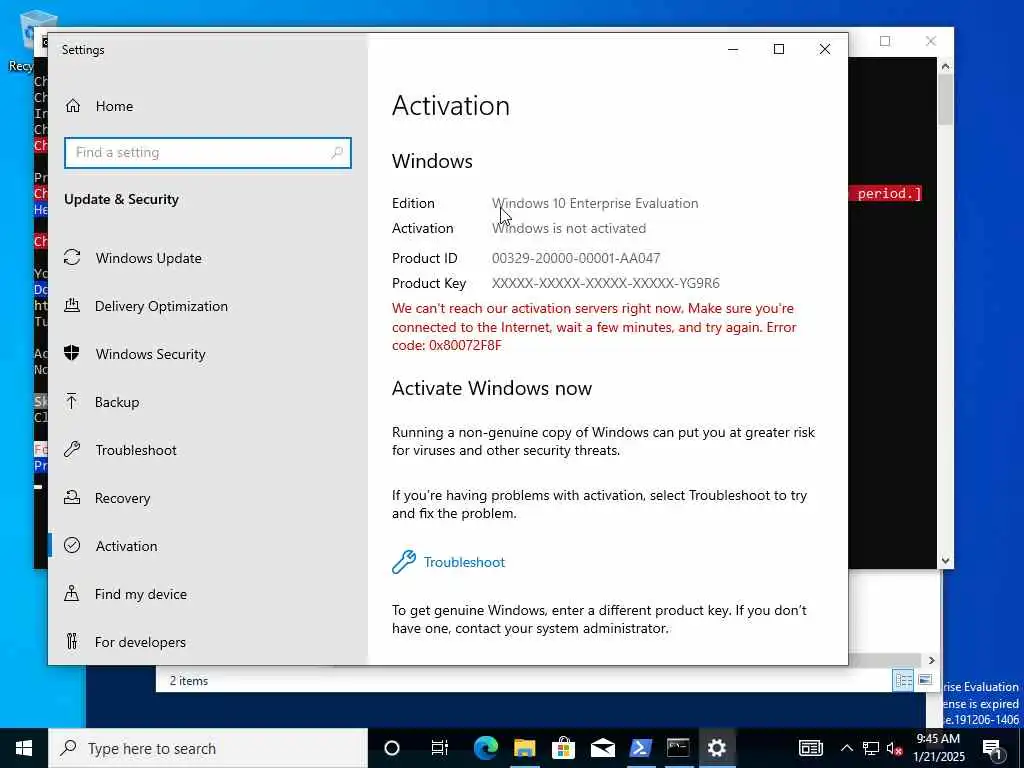
Task: Minimize the Settings window
Action: [x=733, y=50]
